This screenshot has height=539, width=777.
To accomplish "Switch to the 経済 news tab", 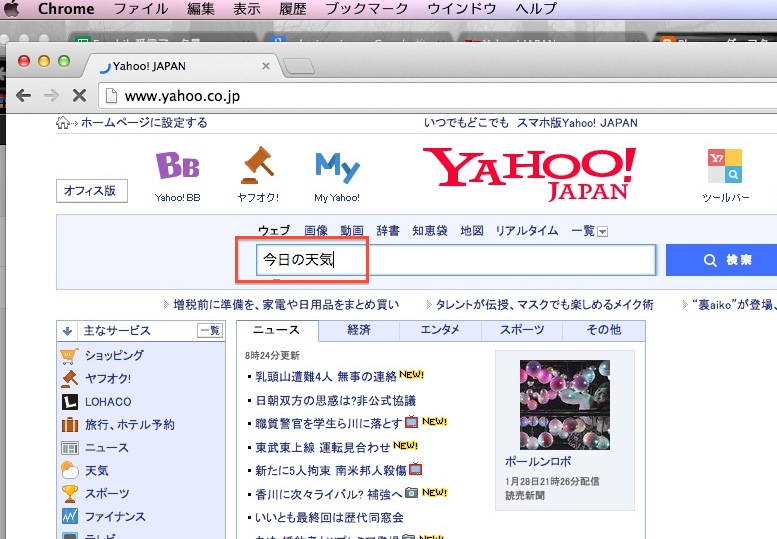I will pyautogui.click(x=359, y=330).
